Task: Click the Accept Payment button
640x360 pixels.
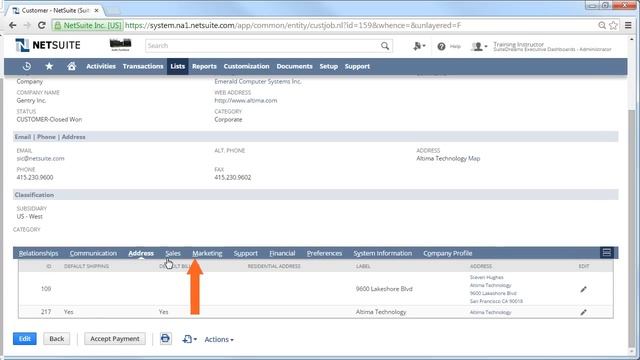Action: 115,338
